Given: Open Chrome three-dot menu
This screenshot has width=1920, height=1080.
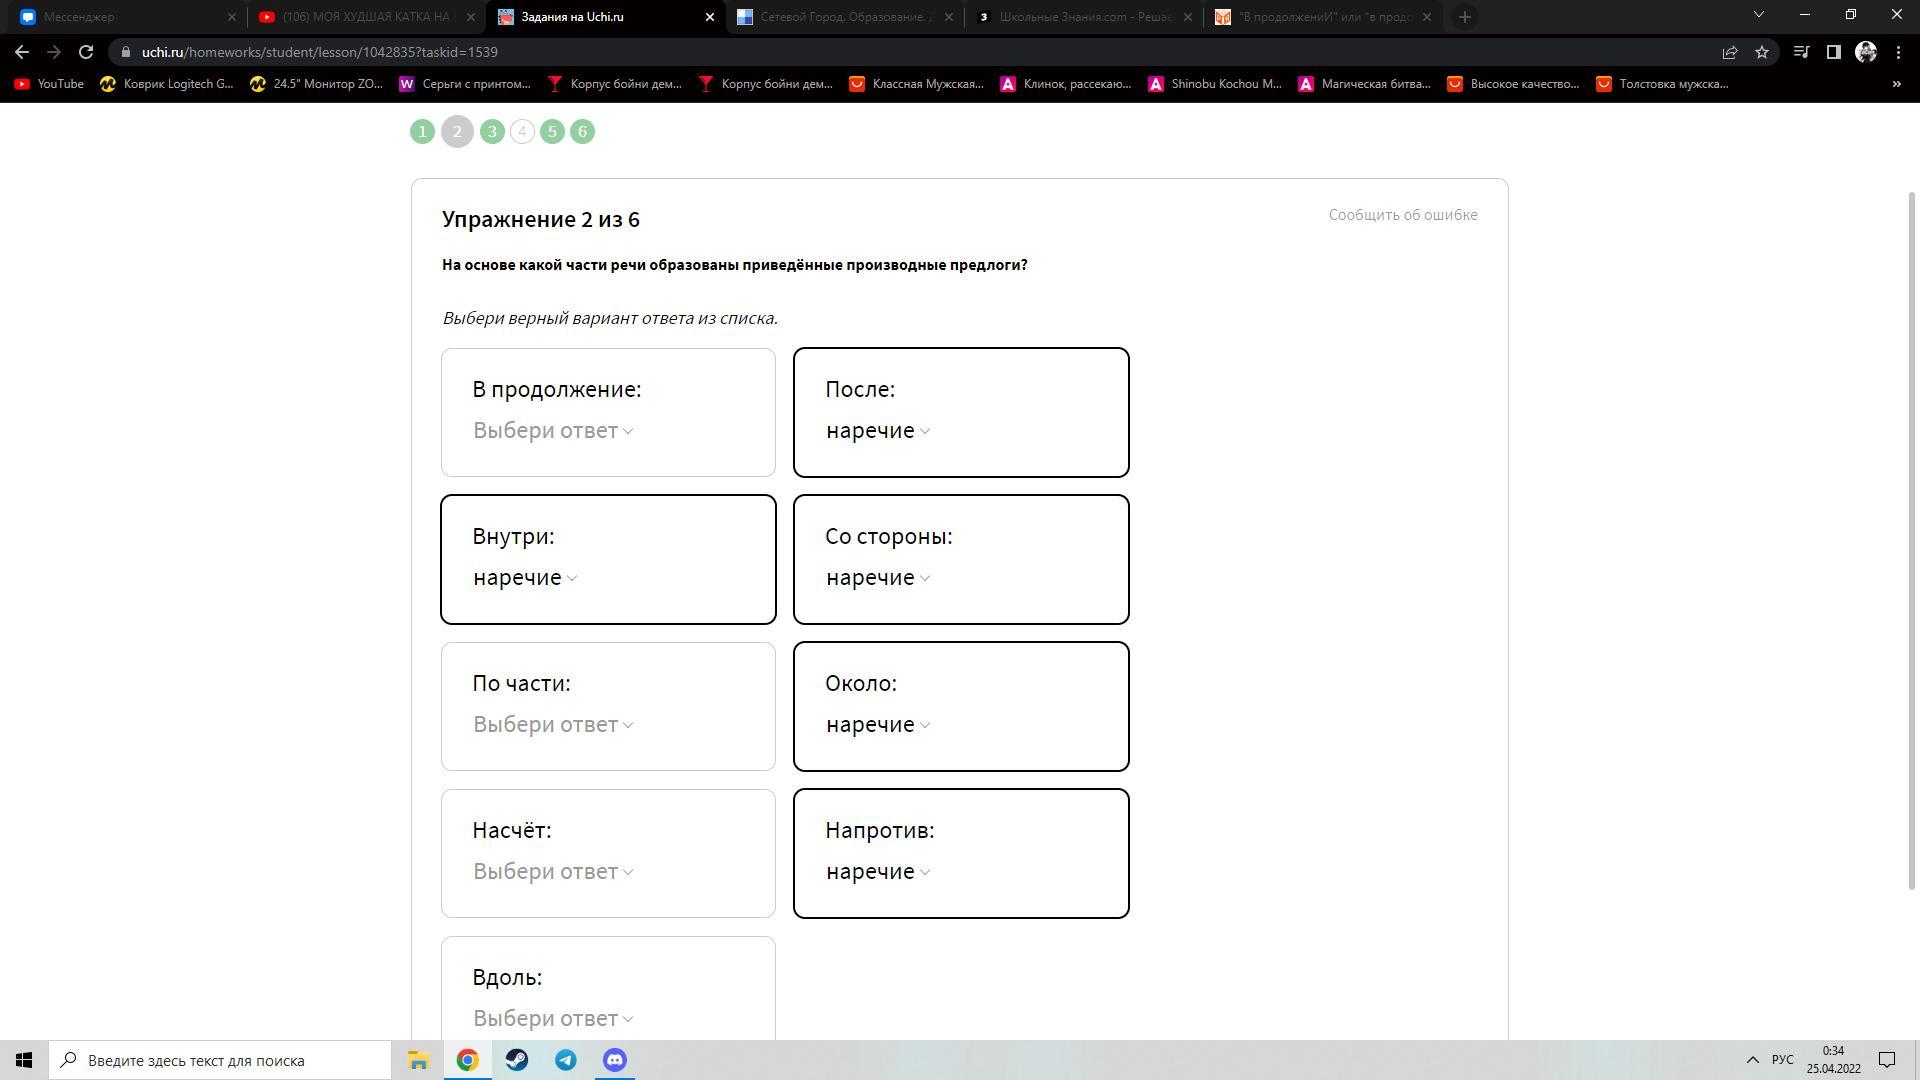Looking at the screenshot, I should 1898,52.
